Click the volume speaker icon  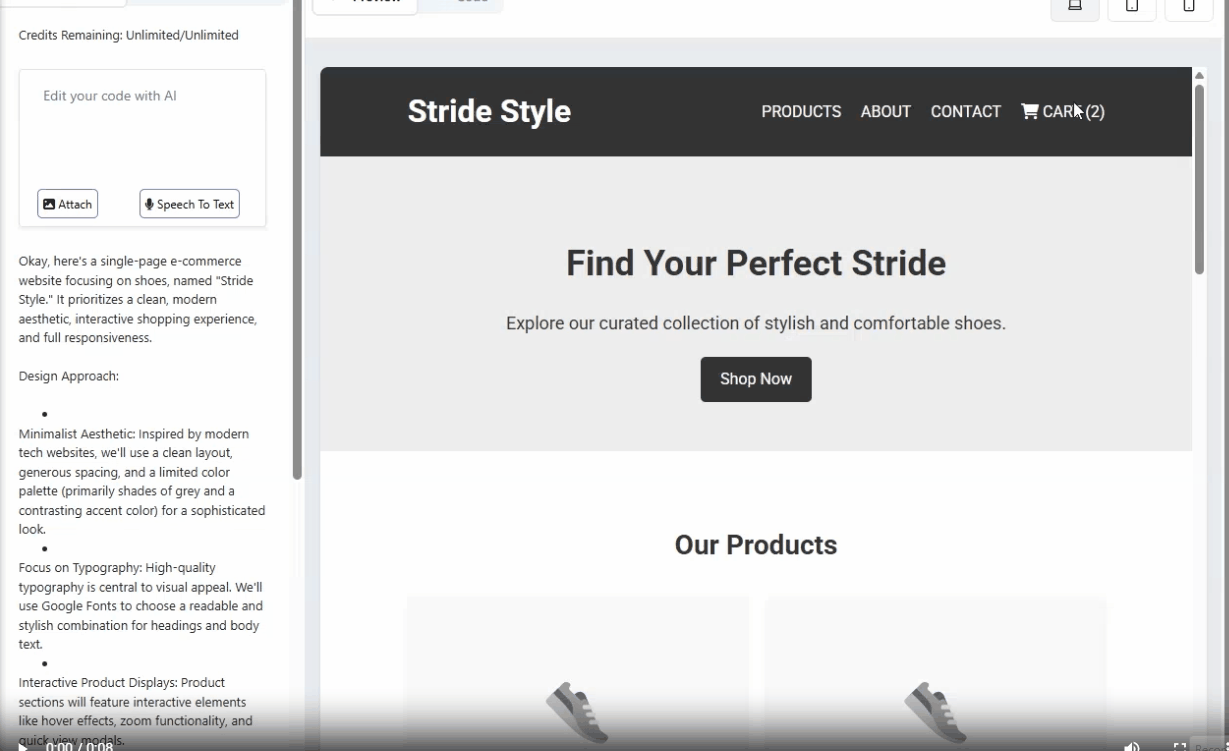(1131, 745)
